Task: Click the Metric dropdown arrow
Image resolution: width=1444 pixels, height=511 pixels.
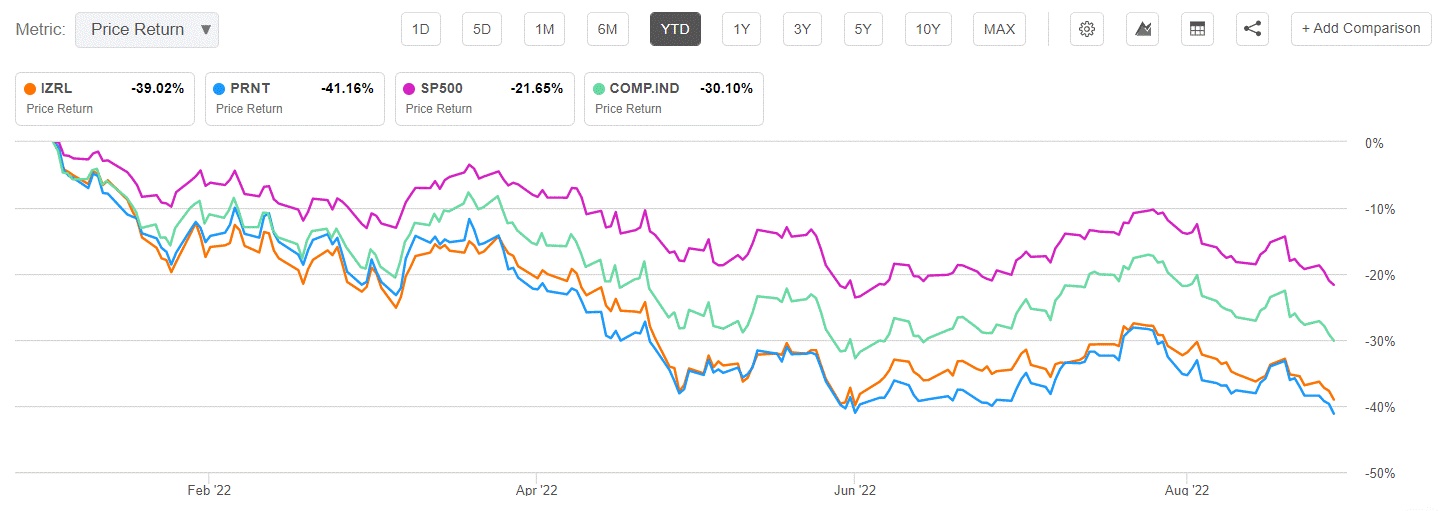Action: (205, 29)
